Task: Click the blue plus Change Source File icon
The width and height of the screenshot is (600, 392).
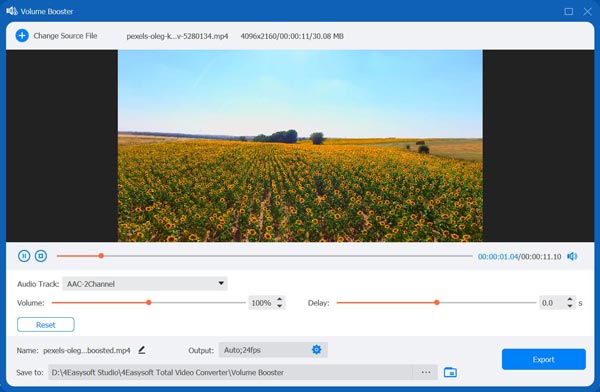Action: click(22, 36)
